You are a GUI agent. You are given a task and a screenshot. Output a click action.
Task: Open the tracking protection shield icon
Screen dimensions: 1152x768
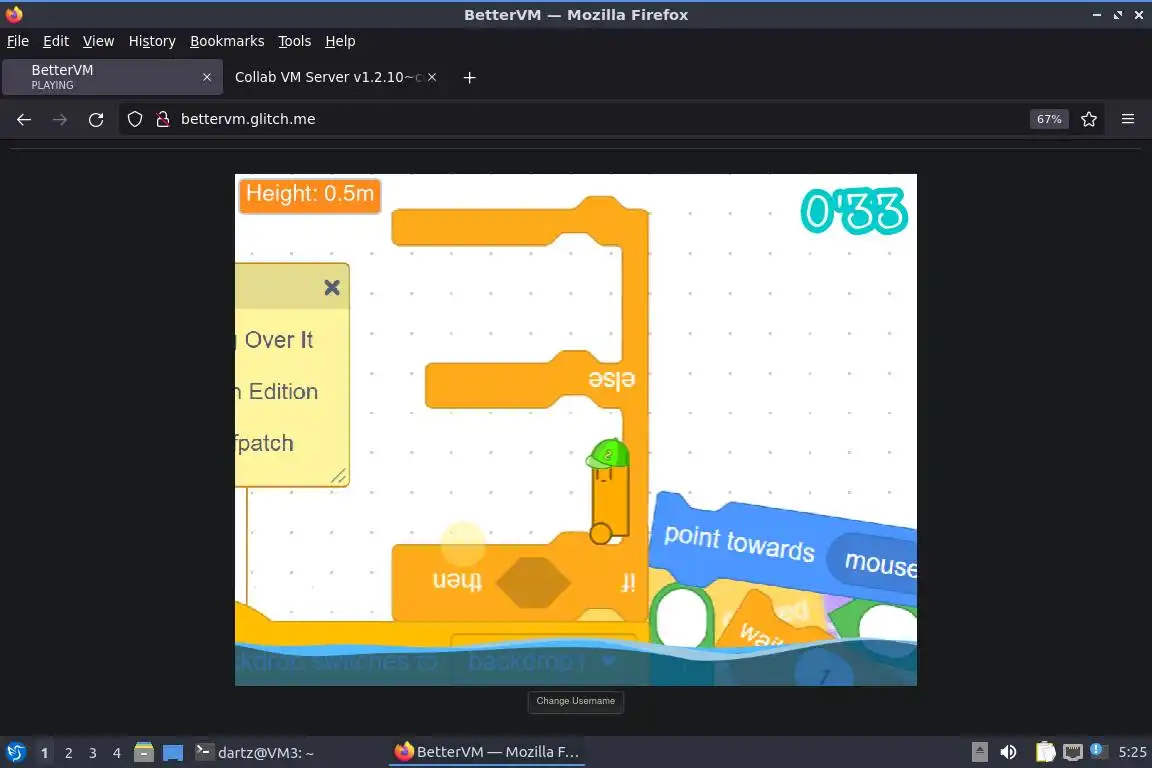coord(134,119)
